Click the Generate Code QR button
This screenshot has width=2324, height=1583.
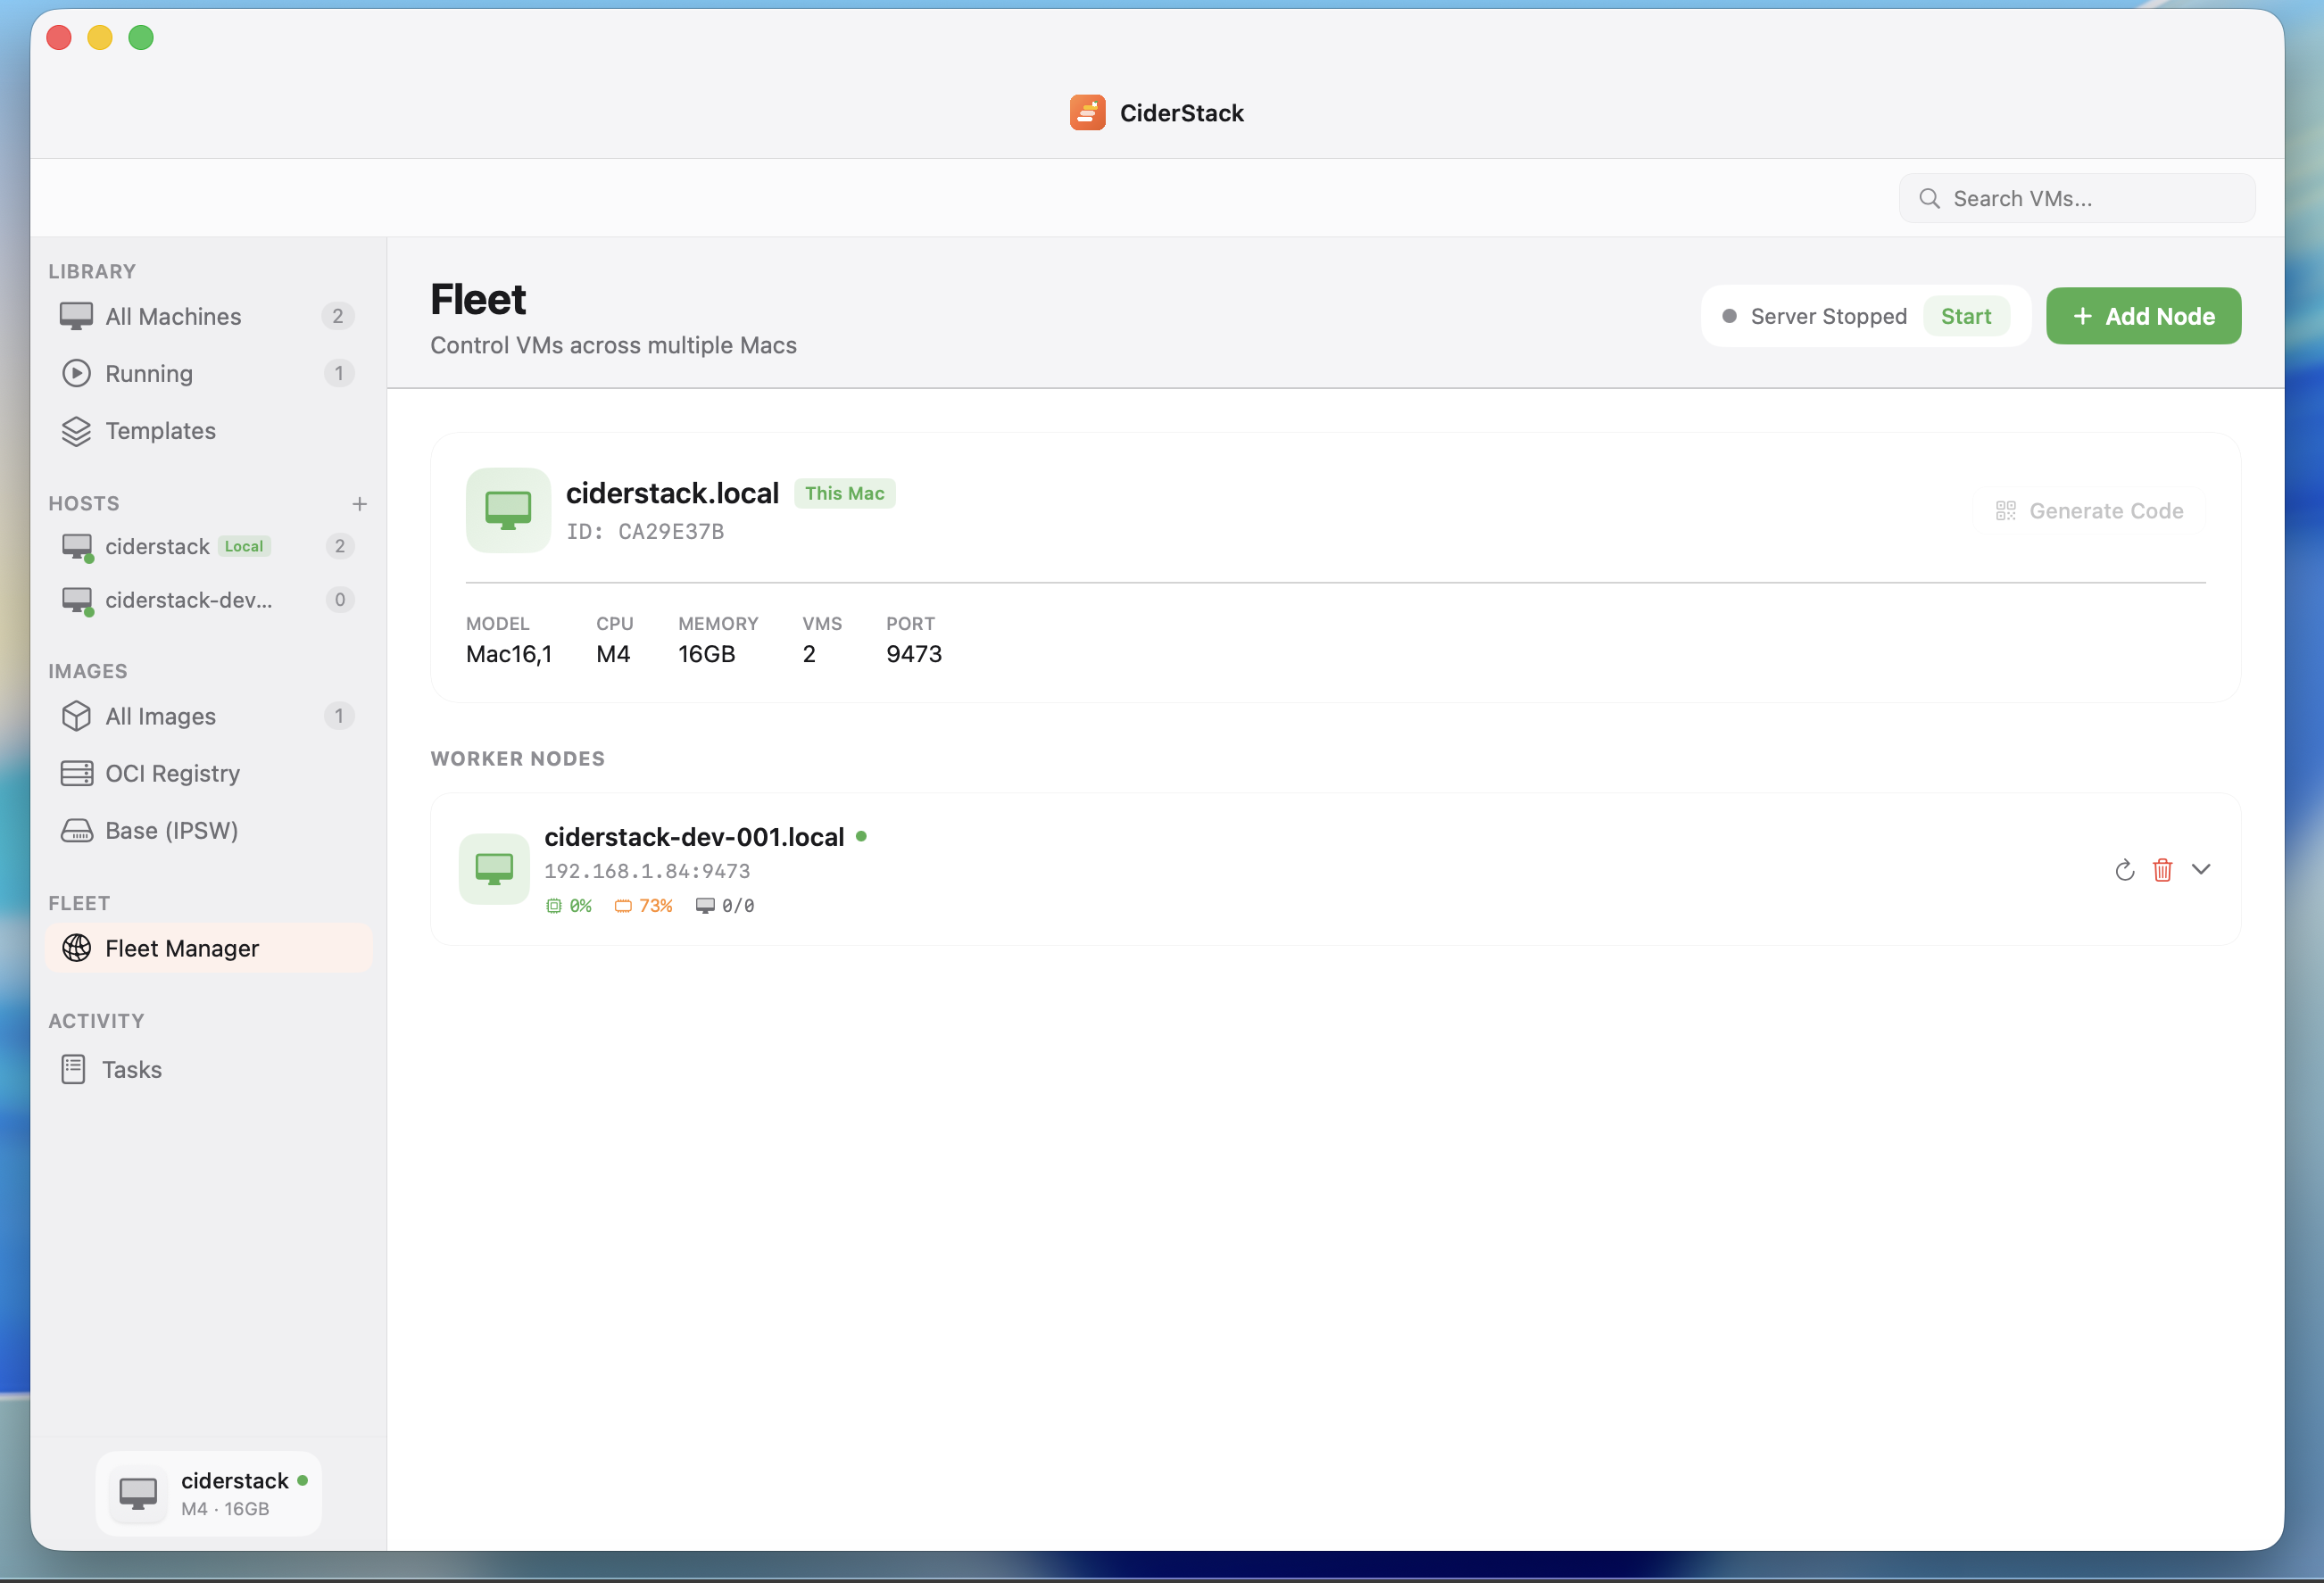2090,511
